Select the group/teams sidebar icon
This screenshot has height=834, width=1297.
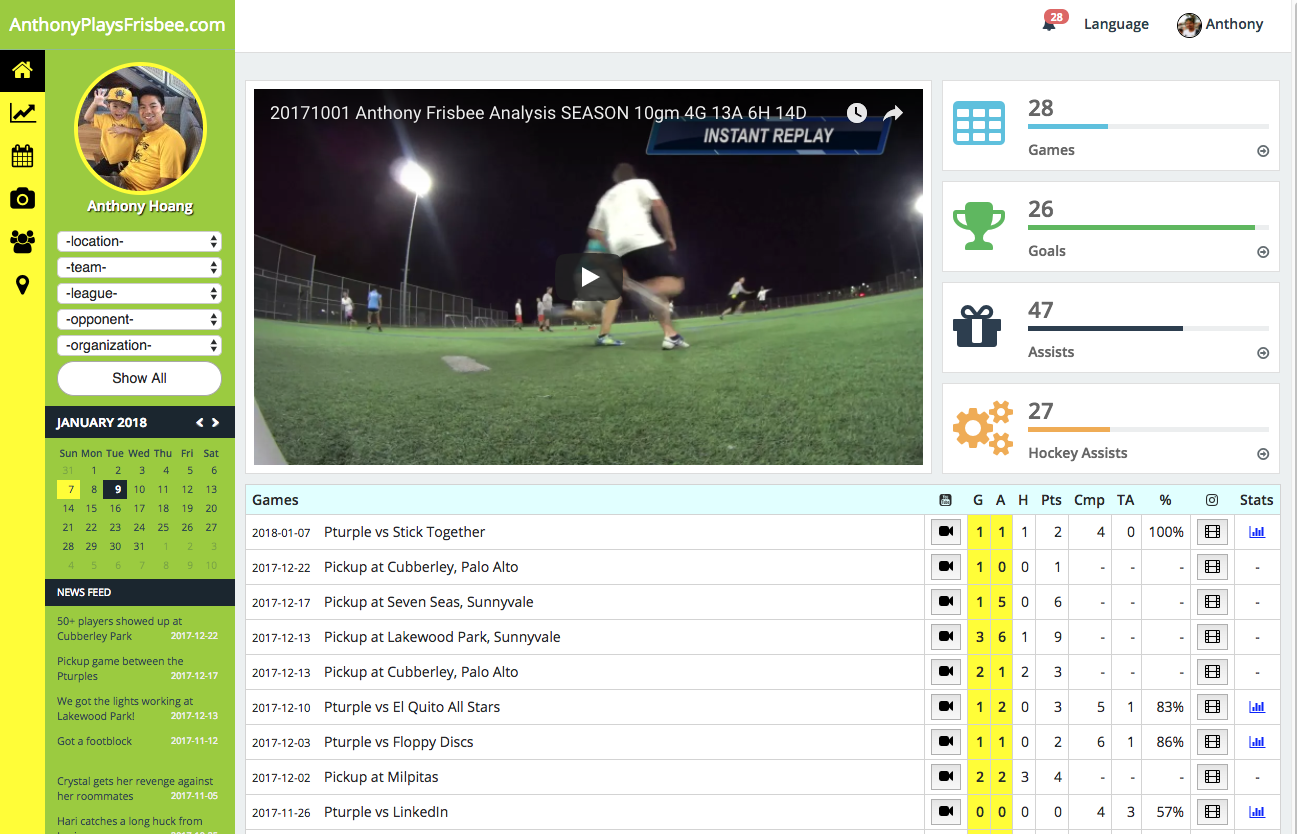point(22,241)
